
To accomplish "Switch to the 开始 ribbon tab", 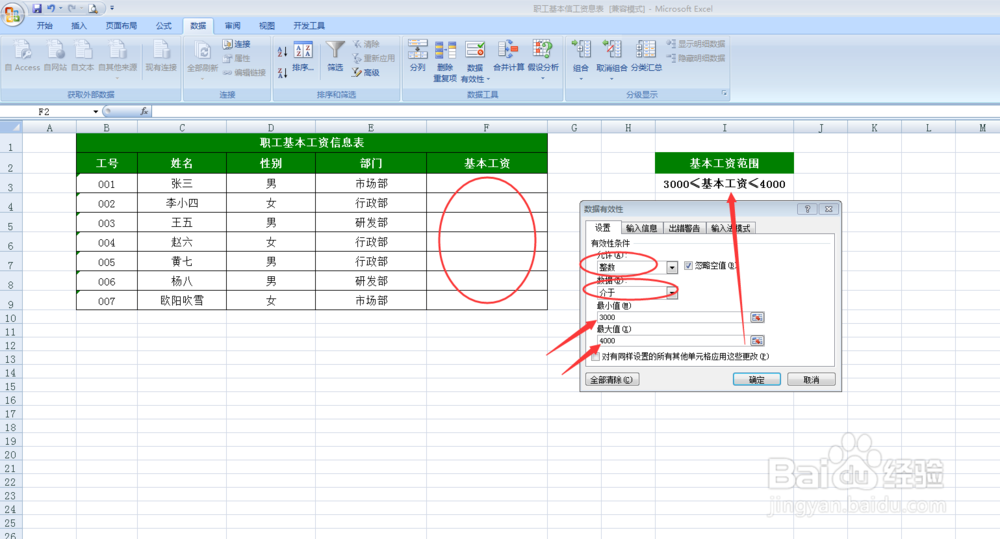I will (x=45, y=26).
